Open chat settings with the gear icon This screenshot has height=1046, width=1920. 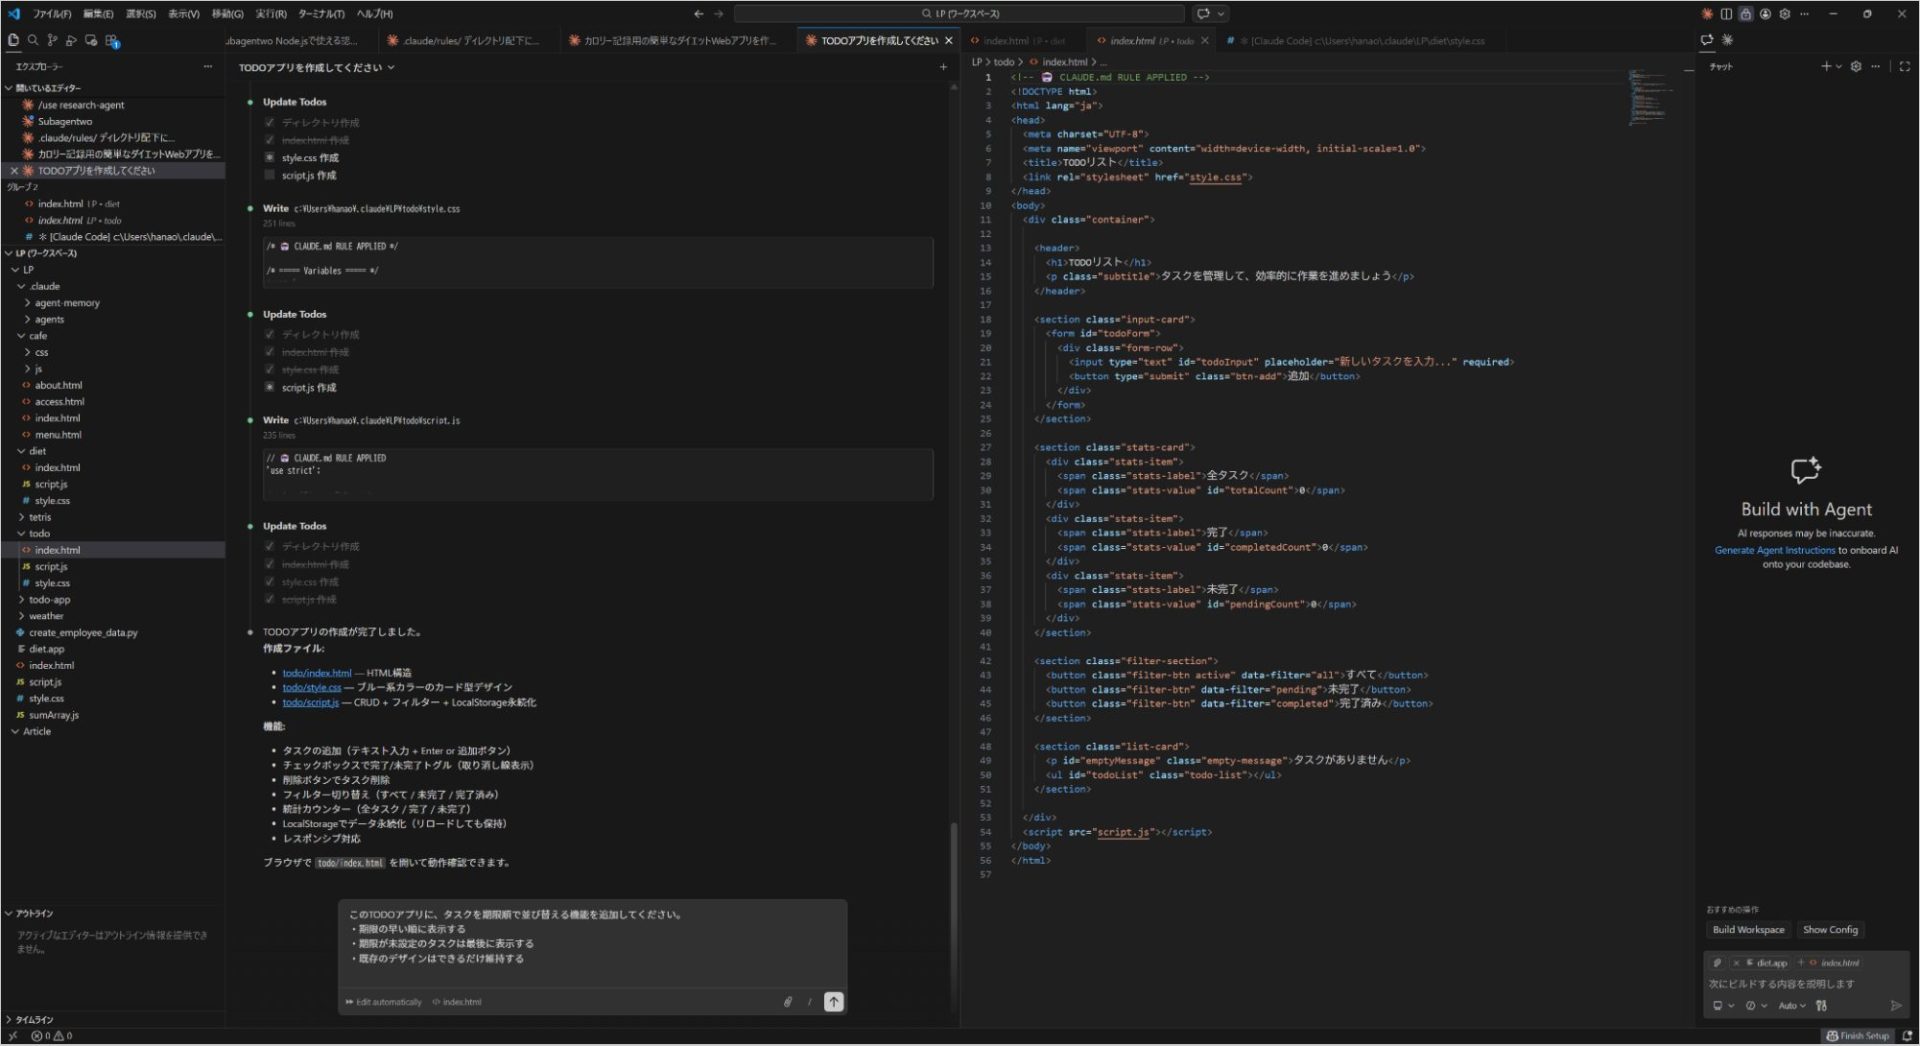[x=1856, y=66]
